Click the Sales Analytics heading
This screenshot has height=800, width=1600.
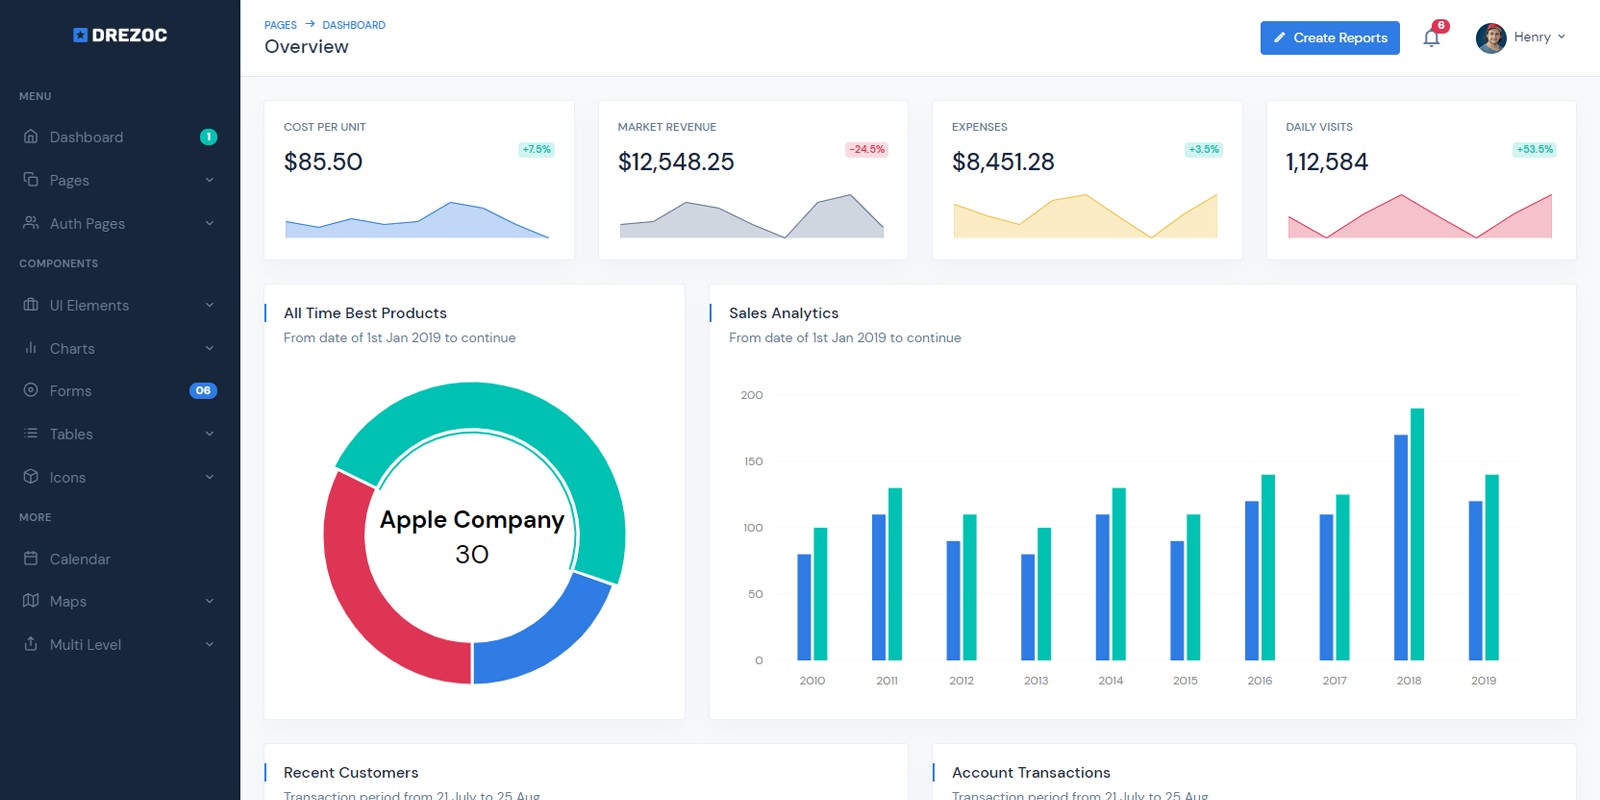tap(784, 313)
